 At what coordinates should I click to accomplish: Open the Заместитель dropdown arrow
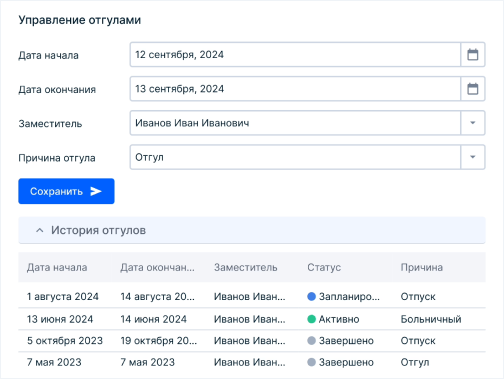coord(473,123)
